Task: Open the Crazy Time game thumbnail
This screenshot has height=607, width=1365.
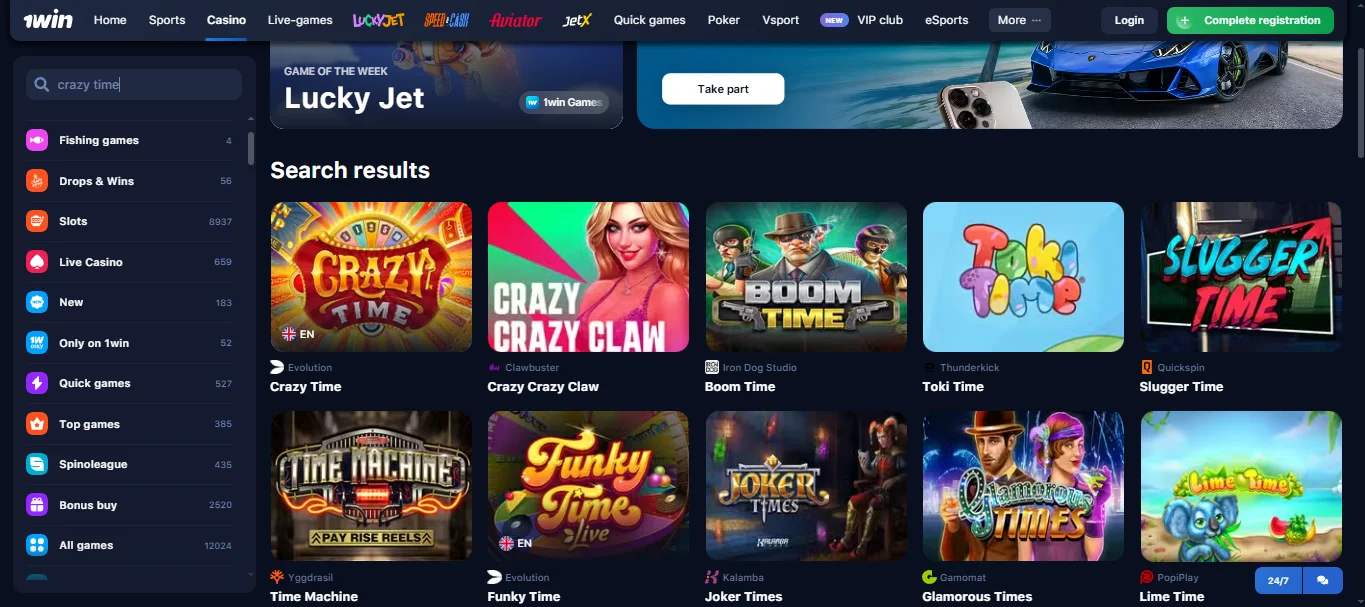Action: pyautogui.click(x=371, y=277)
